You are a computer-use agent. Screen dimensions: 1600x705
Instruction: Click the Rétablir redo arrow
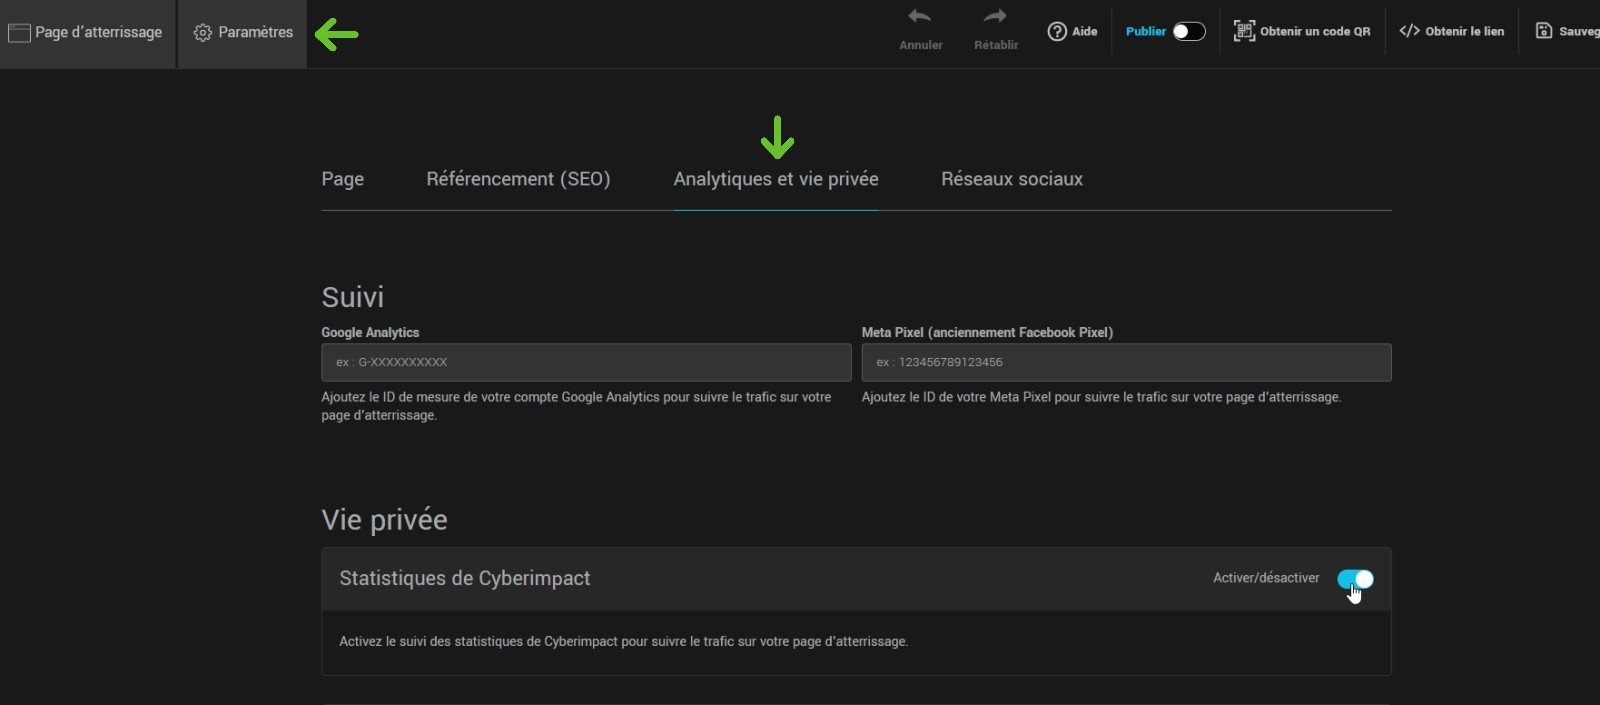click(995, 17)
